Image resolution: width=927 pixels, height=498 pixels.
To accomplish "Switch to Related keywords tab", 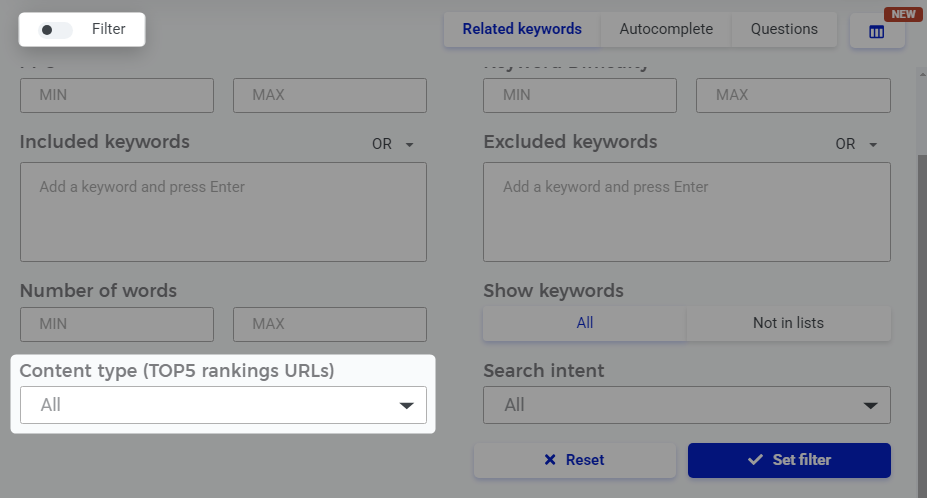I will (x=522, y=29).
